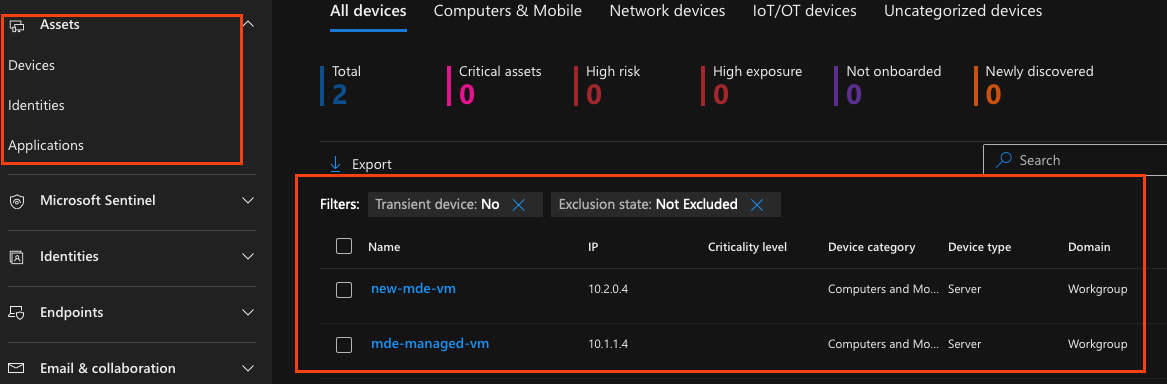
Task: Check the mde-managed-vm row checkbox
Action: click(344, 345)
